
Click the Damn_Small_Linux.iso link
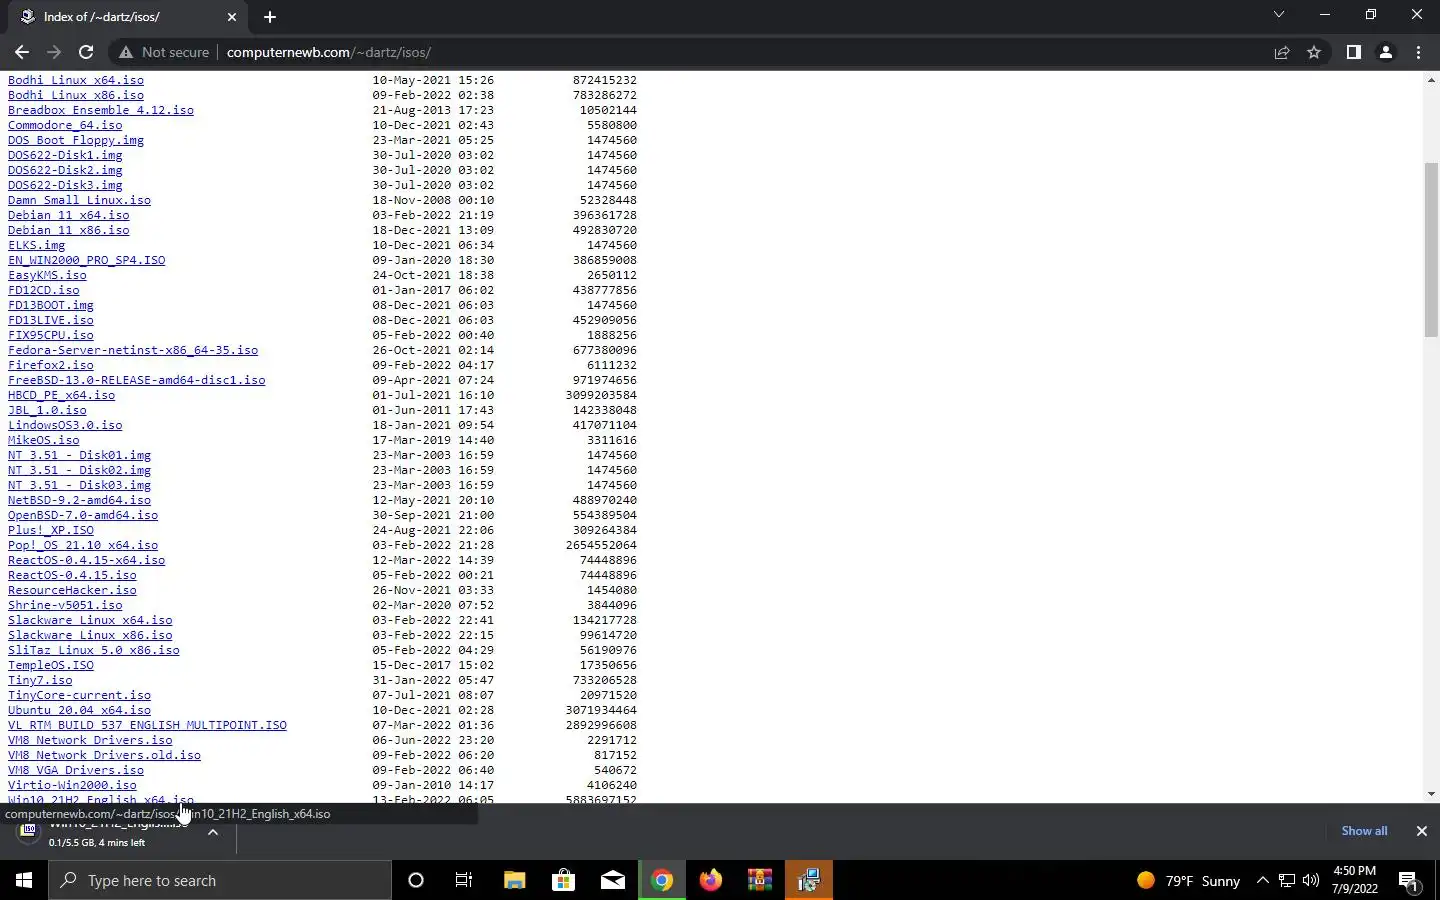79,200
